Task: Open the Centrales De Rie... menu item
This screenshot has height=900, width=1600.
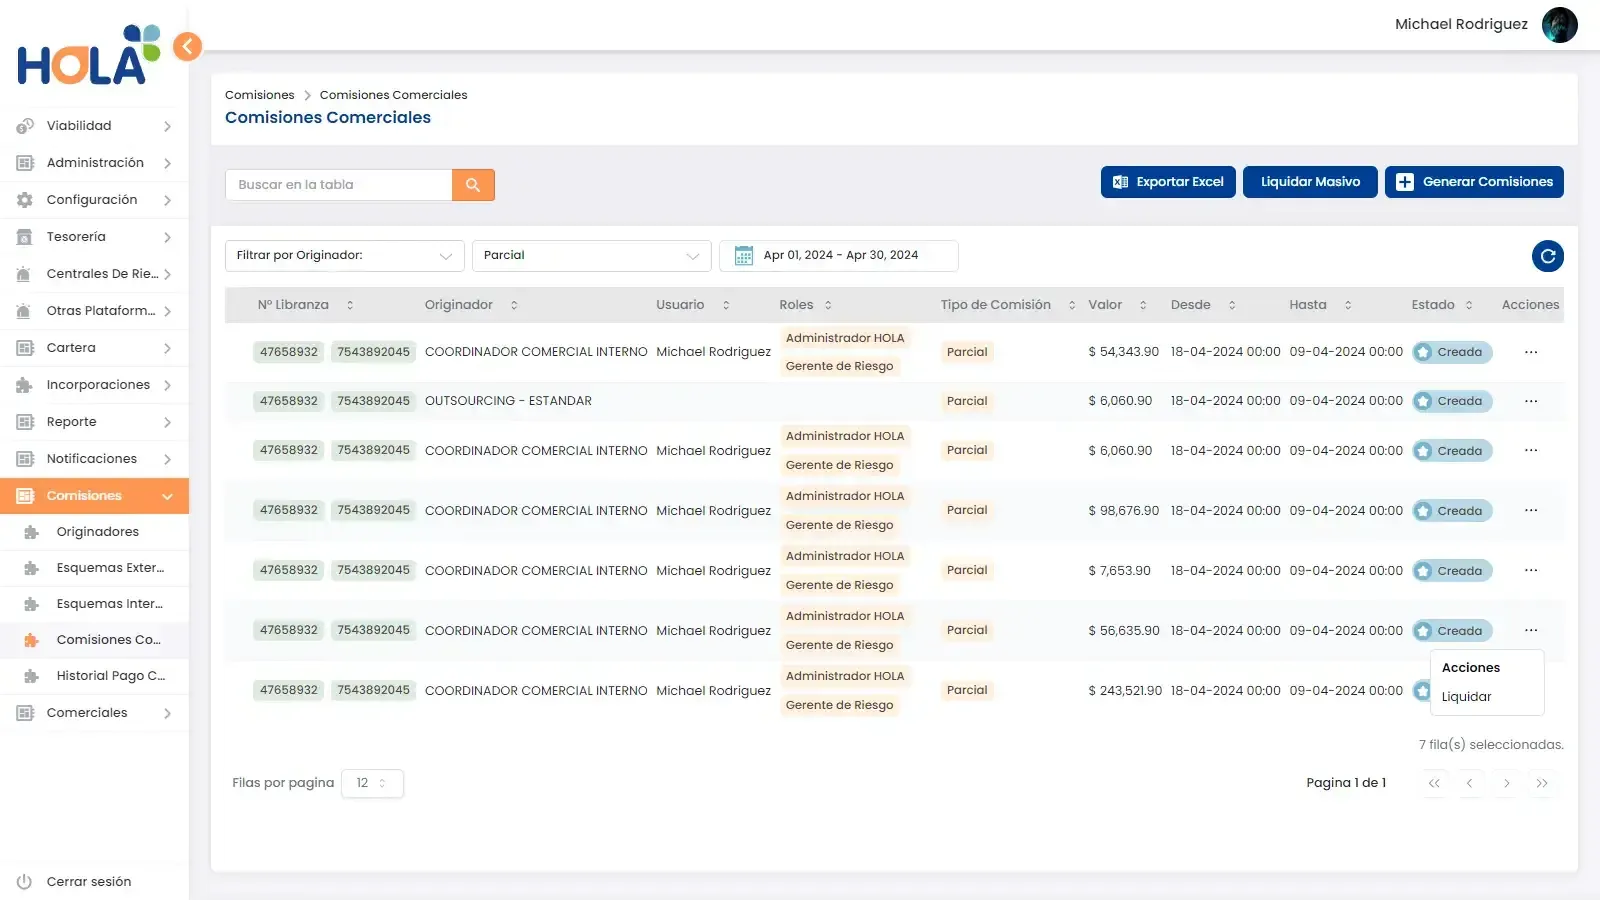Action: [94, 274]
